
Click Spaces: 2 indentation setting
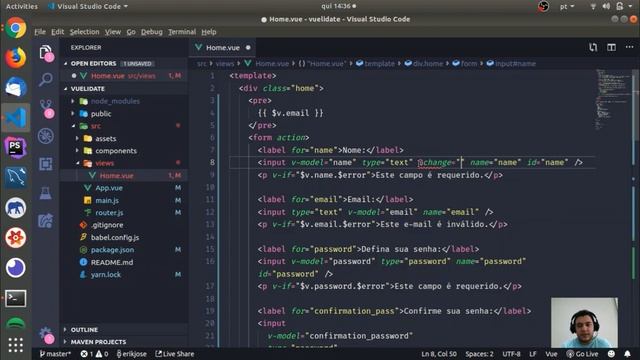tap(479, 354)
